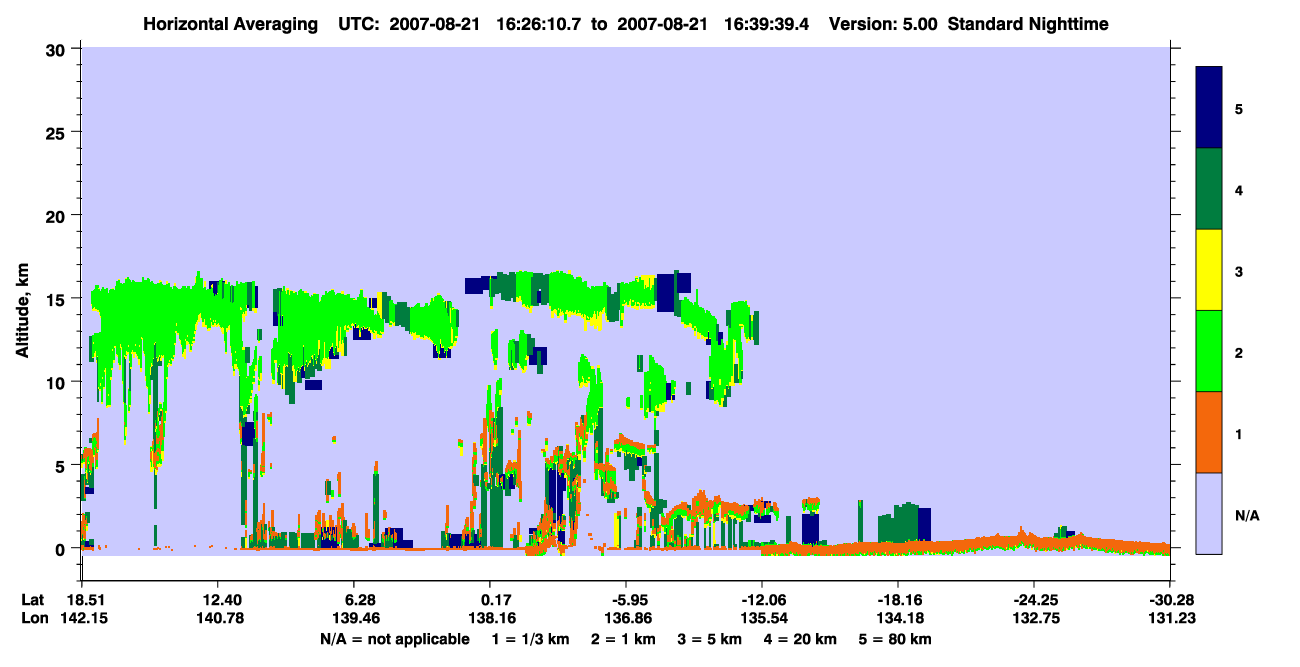1300x667 pixels.
Task: Click legend text '3 = 5 km'
Action: point(710,639)
